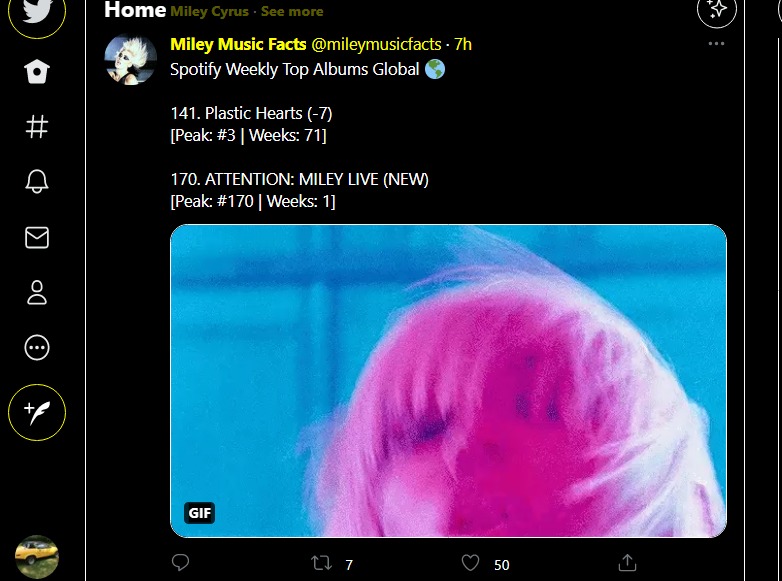Open the Explore hashtag icon
782x581 pixels.
tap(37, 126)
